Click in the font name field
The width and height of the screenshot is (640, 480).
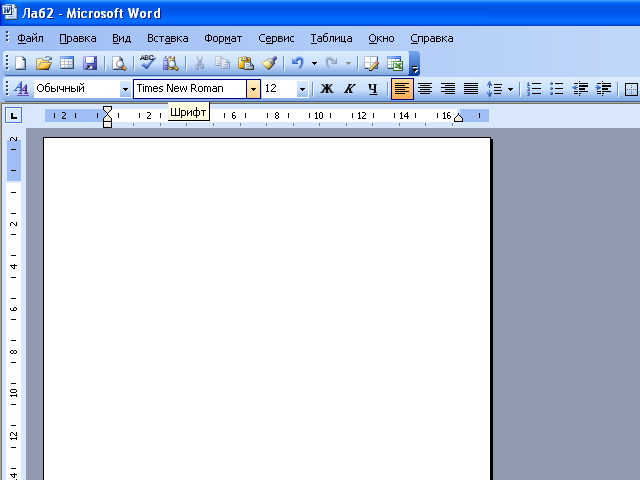[190, 89]
